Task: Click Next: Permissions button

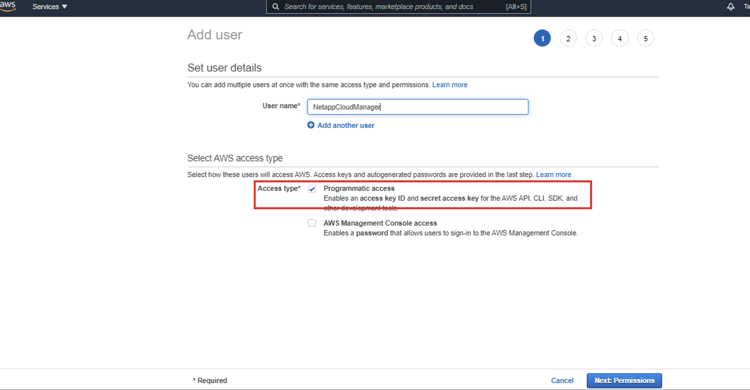Action: [x=624, y=380]
